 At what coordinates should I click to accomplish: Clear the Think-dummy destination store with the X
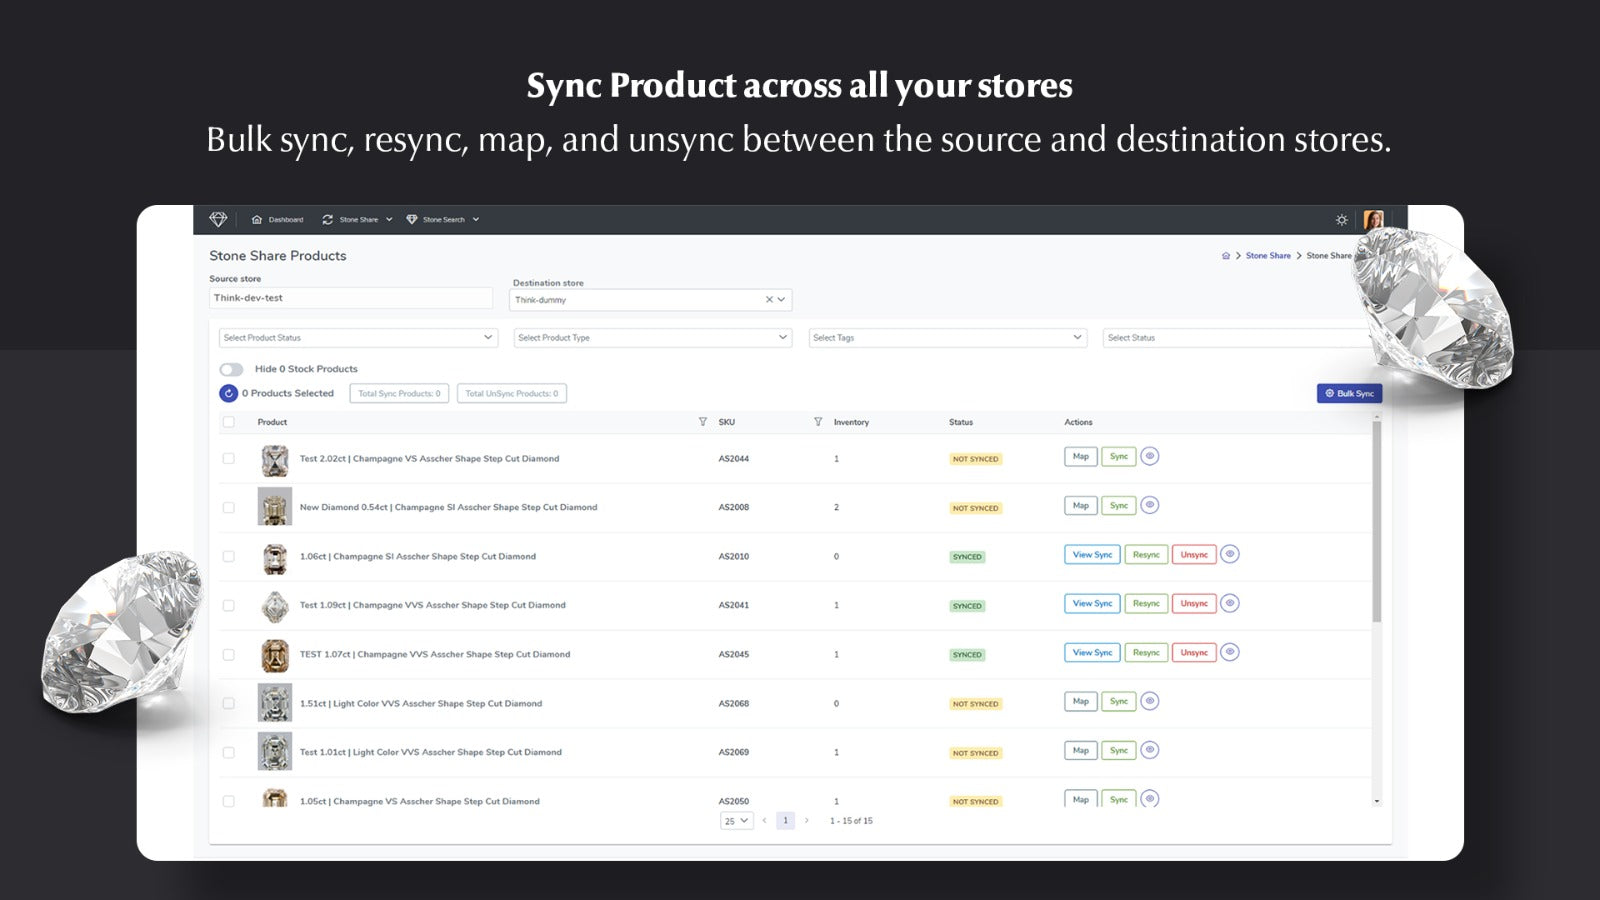point(768,298)
